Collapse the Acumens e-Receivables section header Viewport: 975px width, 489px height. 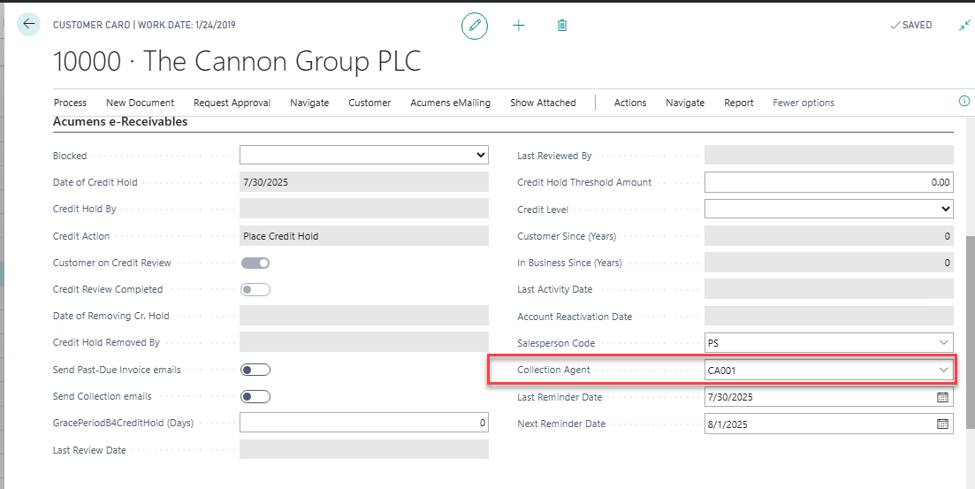tap(120, 122)
